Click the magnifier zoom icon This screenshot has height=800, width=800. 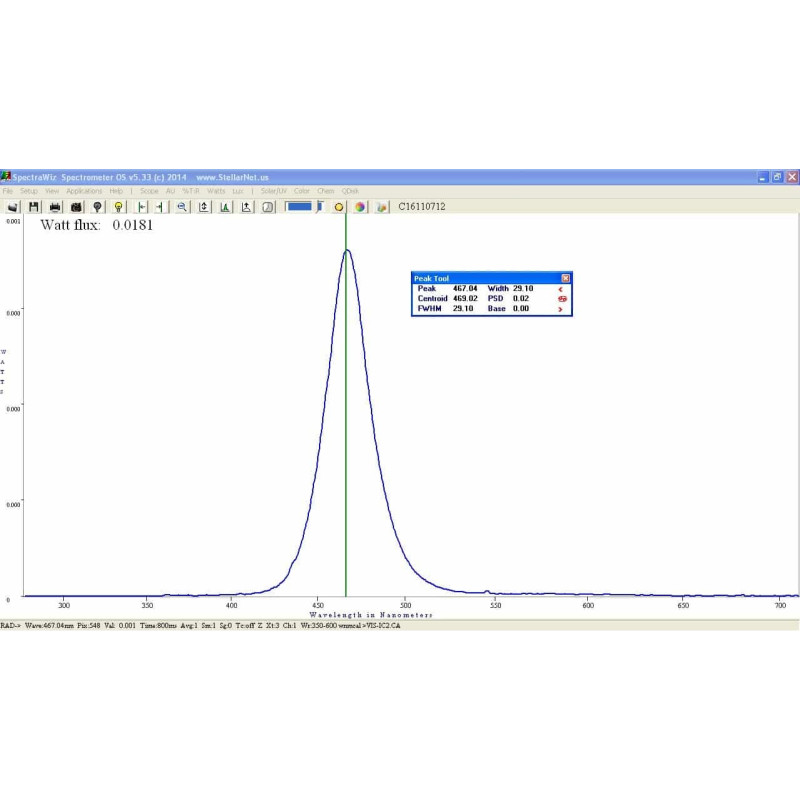tap(182, 207)
